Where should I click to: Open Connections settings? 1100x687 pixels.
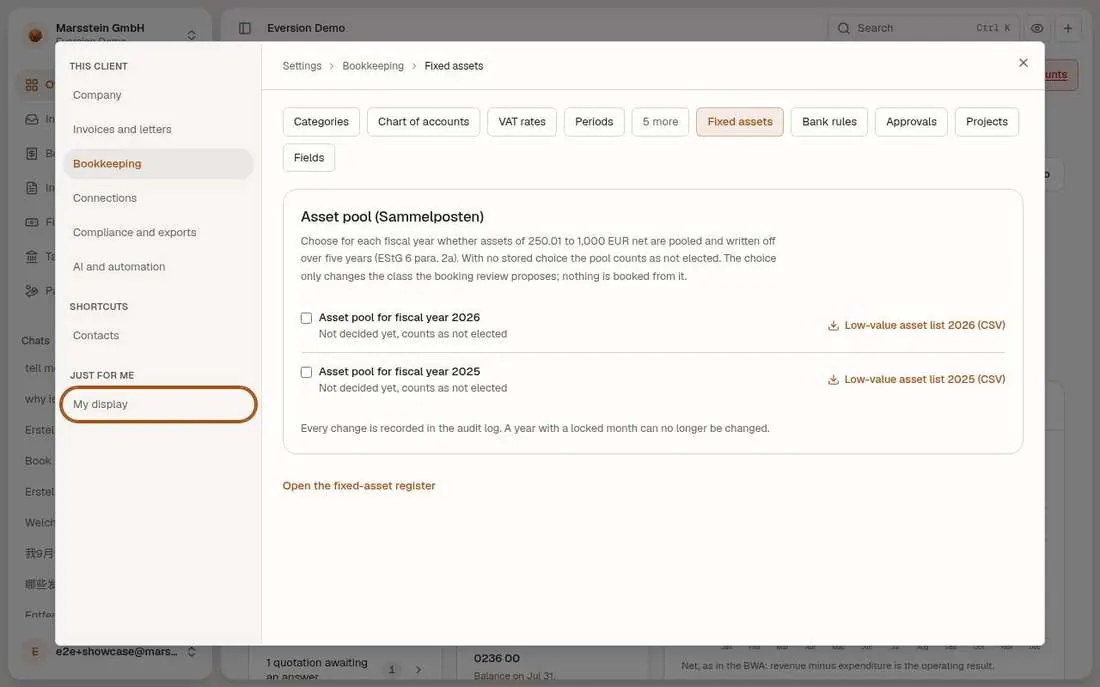coord(158,198)
